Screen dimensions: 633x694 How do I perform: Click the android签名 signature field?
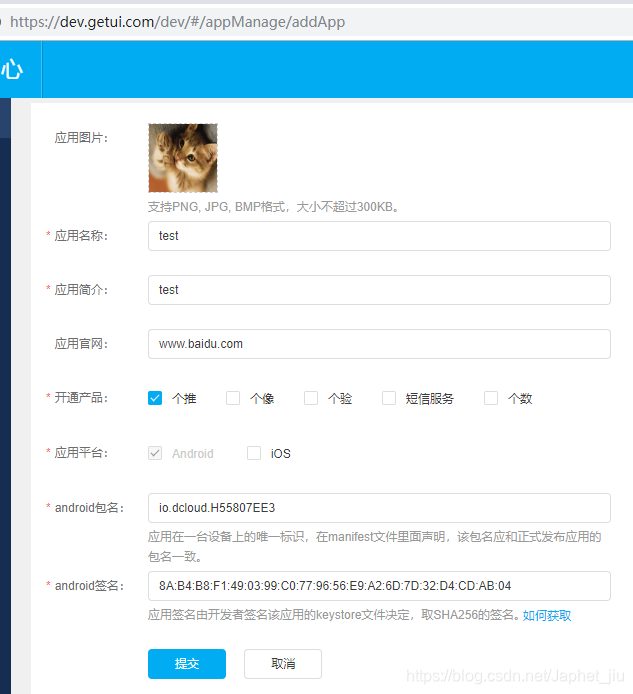[379, 586]
